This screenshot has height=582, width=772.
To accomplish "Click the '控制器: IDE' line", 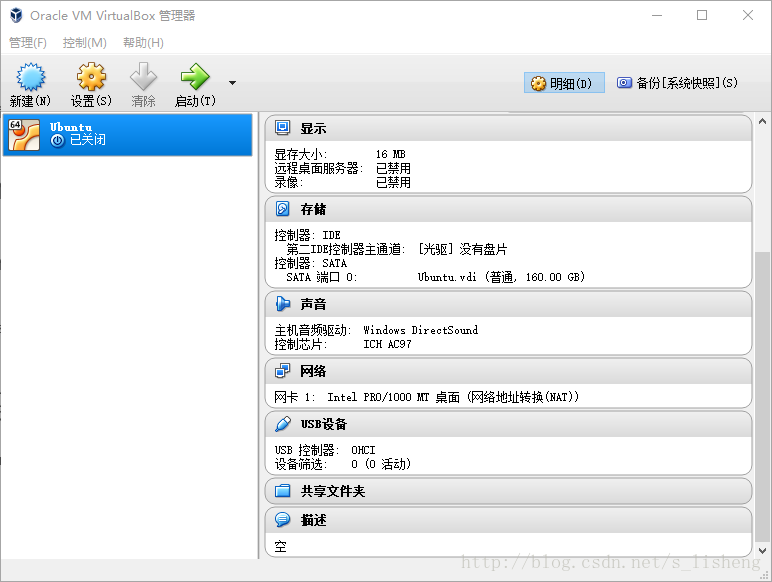I will coord(307,235).
